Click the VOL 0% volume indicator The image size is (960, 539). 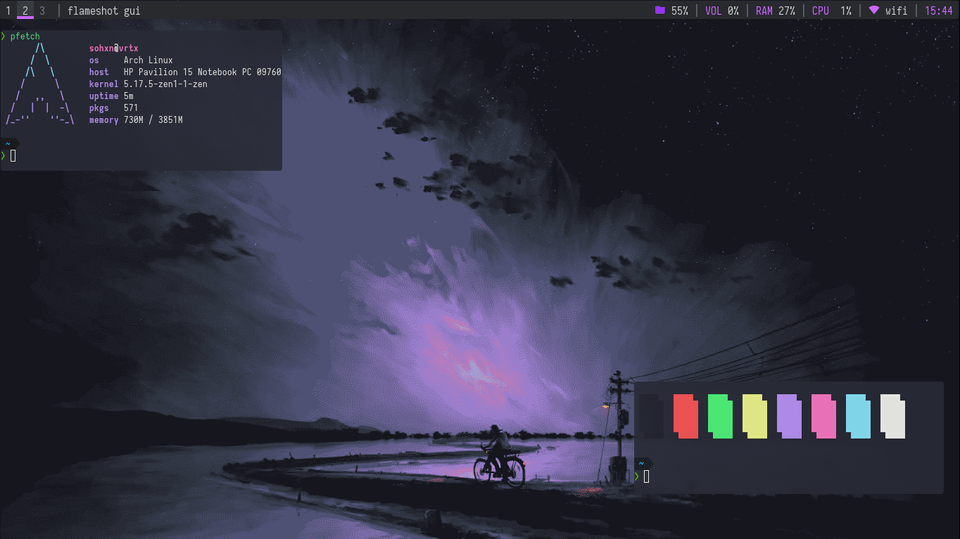[722, 10]
